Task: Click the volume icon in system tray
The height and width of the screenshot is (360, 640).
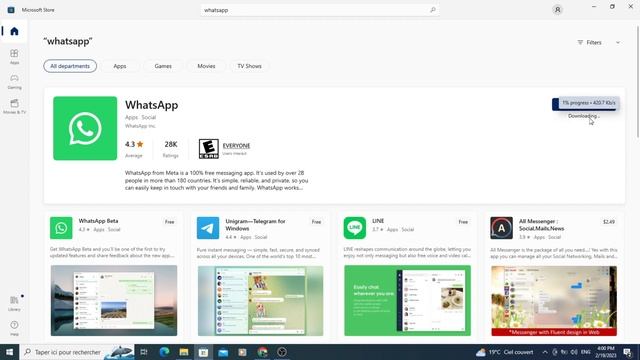Action: point(574,352)
